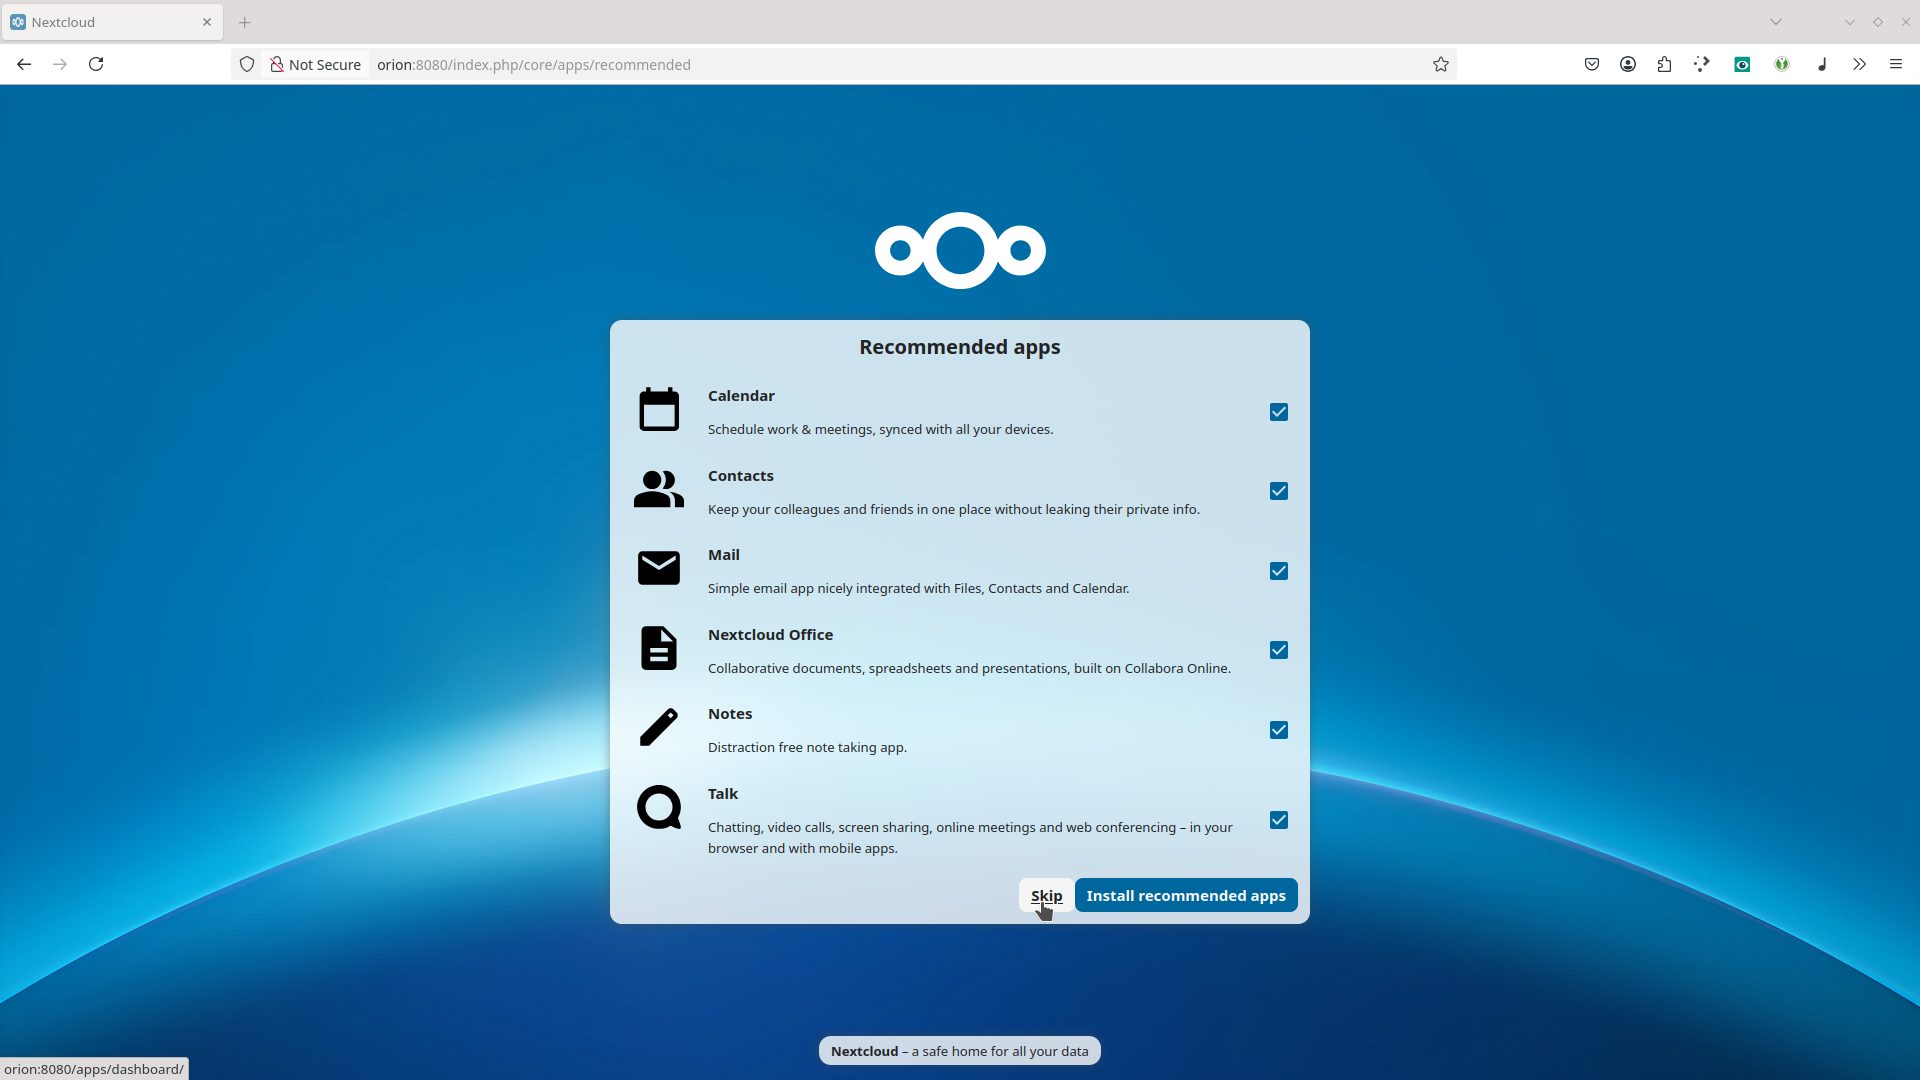
Task: Open the list all tabs dropdown
Action: pyautogui.click(x=1776, y=22)
